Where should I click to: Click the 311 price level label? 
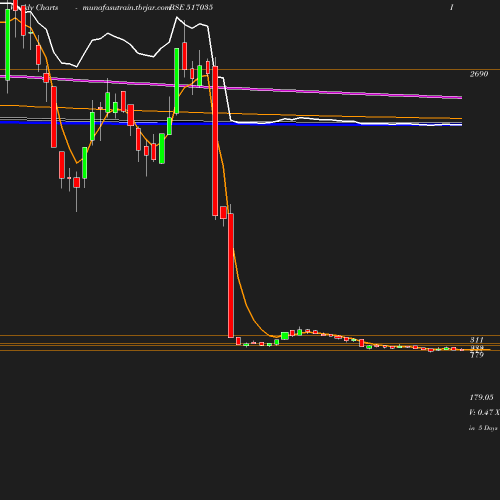tap(477, 340)
